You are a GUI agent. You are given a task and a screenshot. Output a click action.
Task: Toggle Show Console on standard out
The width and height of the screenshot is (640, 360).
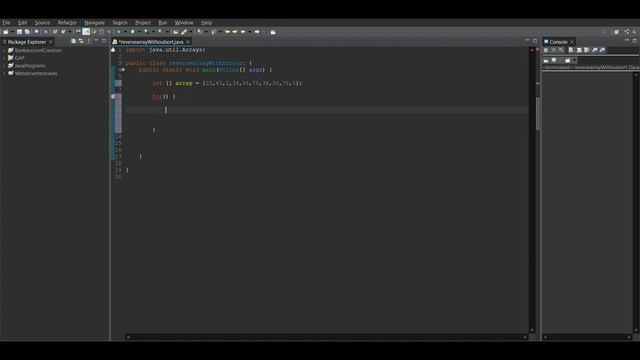click(594, 50)
